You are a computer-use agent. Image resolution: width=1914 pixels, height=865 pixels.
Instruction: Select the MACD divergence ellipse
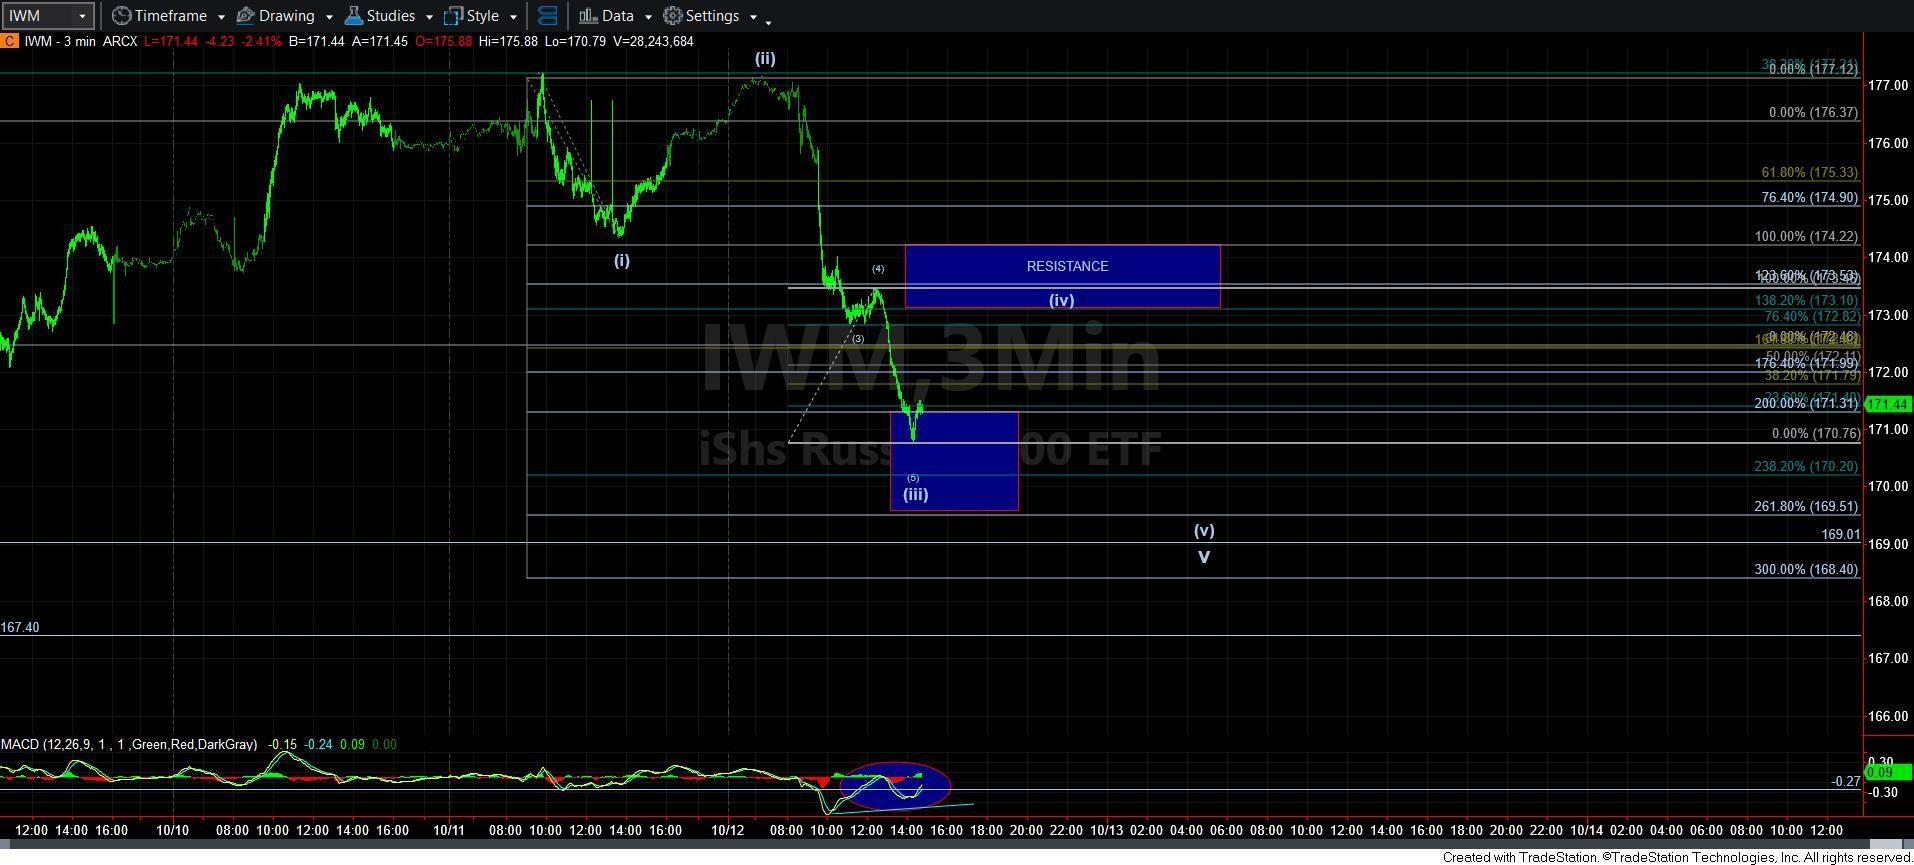[895, 786]
